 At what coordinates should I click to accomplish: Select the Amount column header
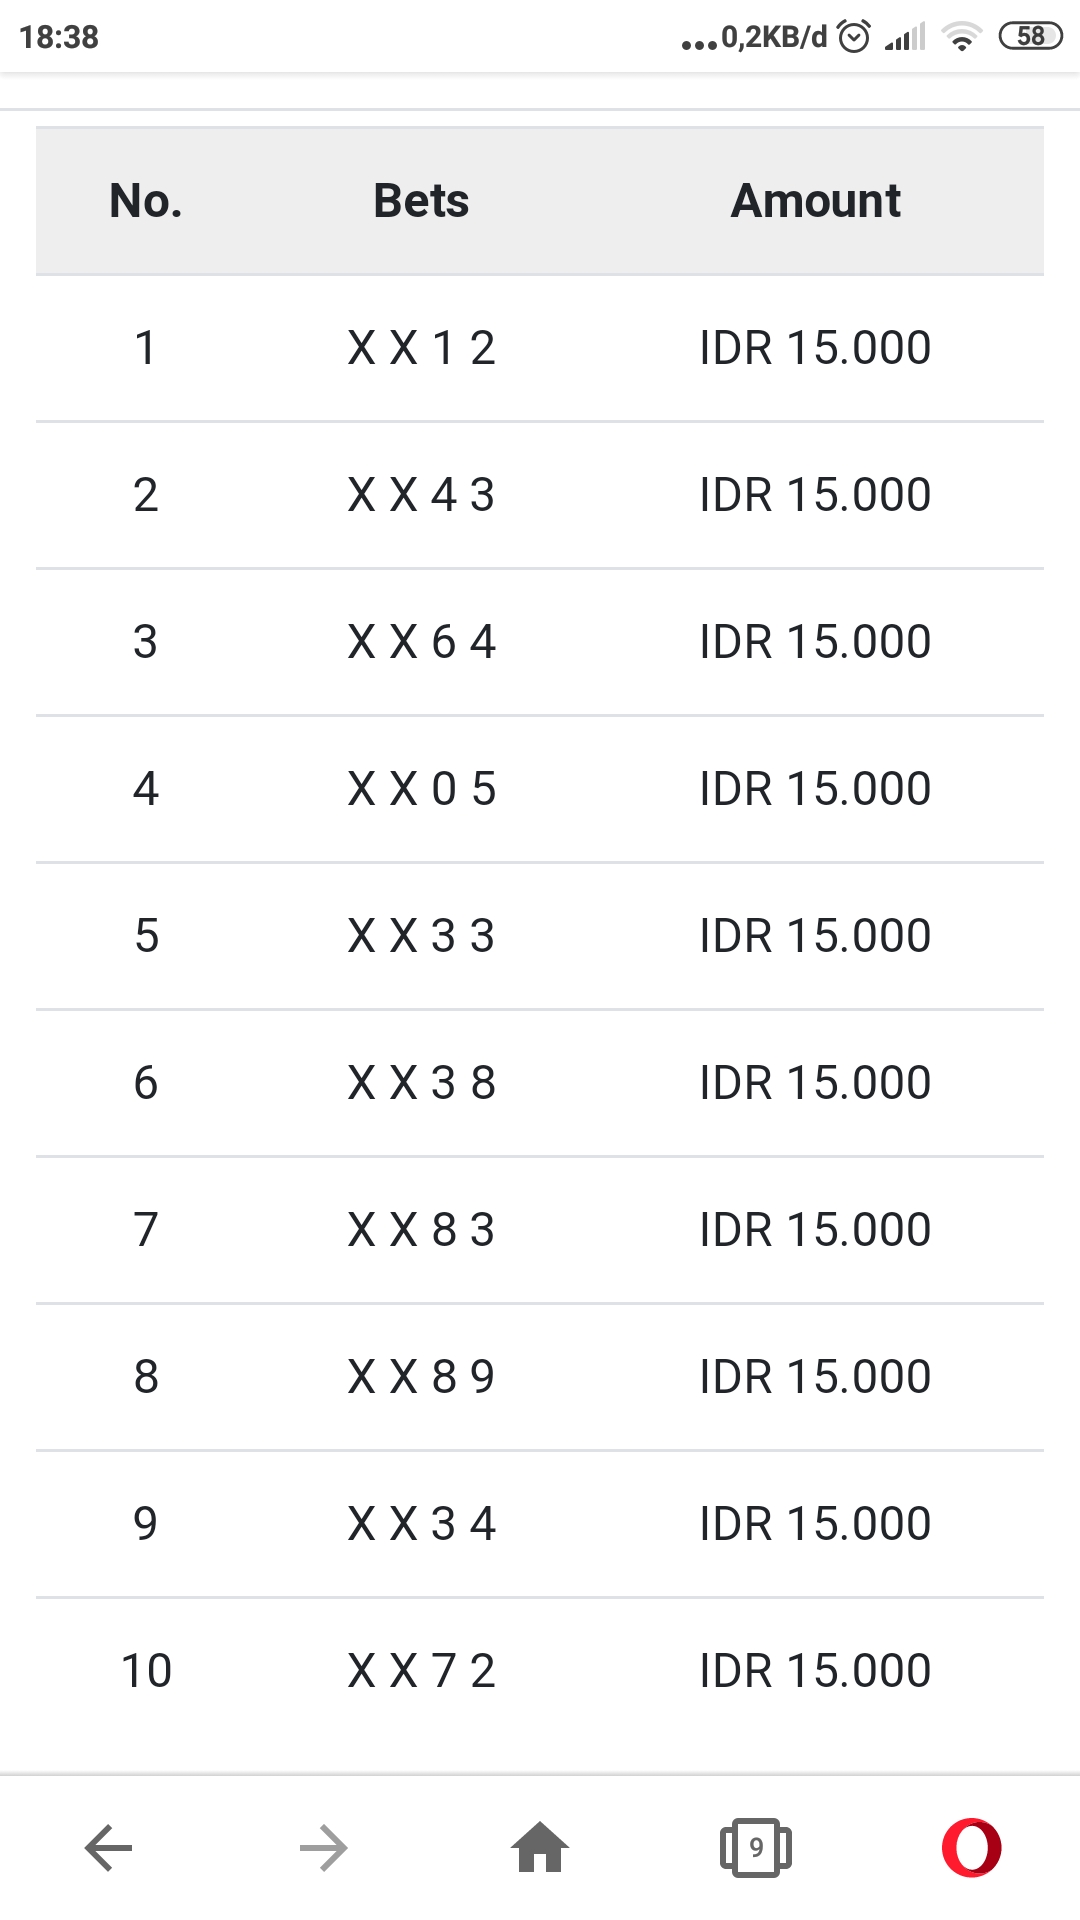click(815, 201)
